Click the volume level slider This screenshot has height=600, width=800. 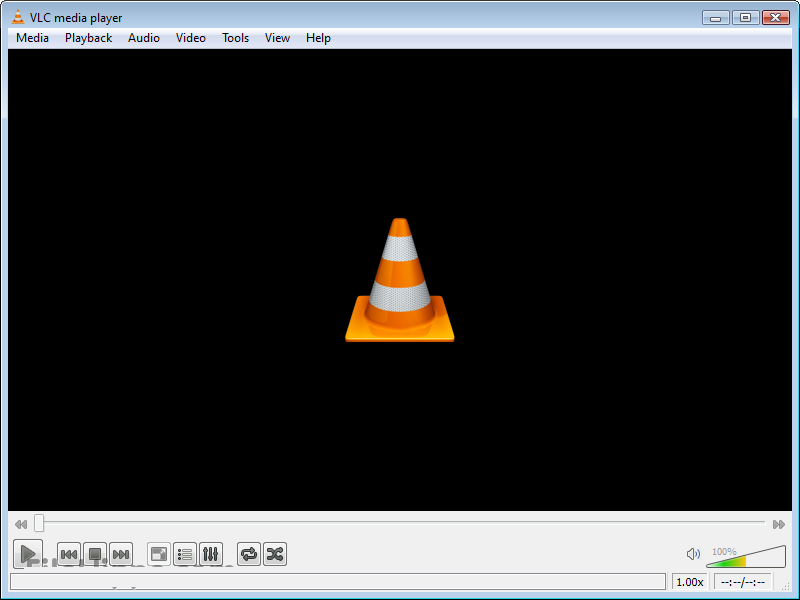click(746, 558)
